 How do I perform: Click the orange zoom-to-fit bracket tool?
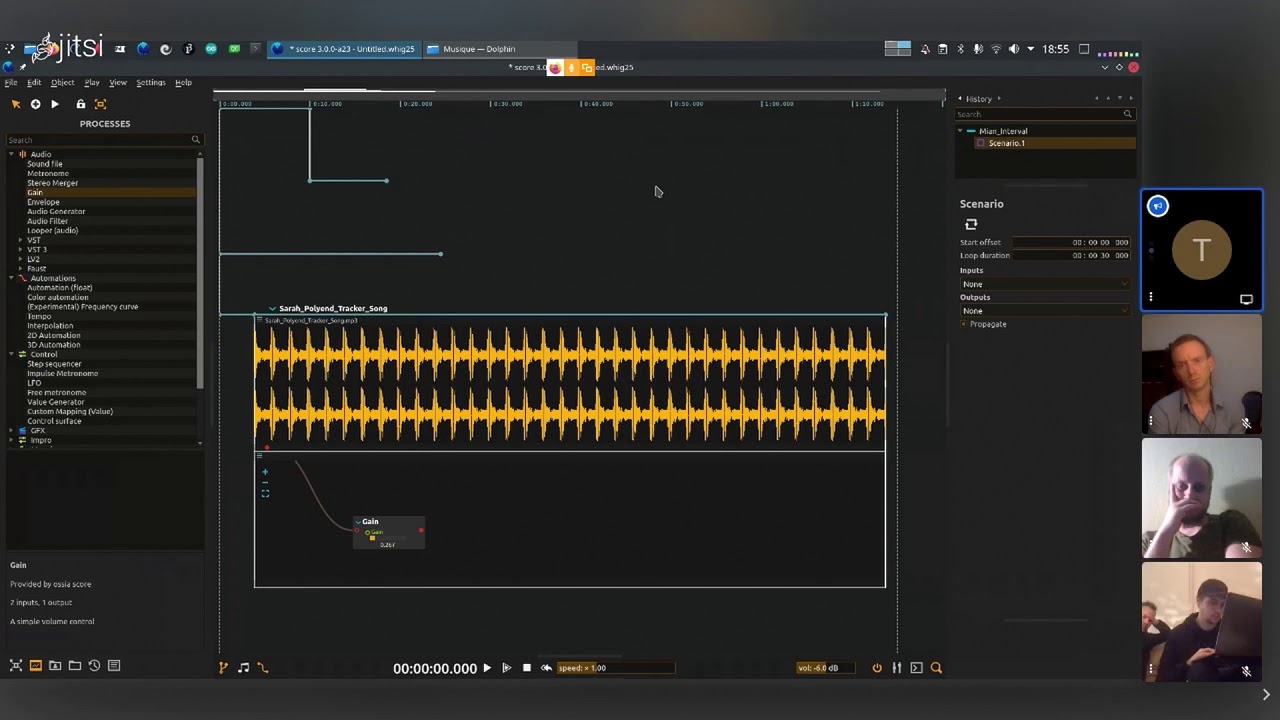pos(100,104)
